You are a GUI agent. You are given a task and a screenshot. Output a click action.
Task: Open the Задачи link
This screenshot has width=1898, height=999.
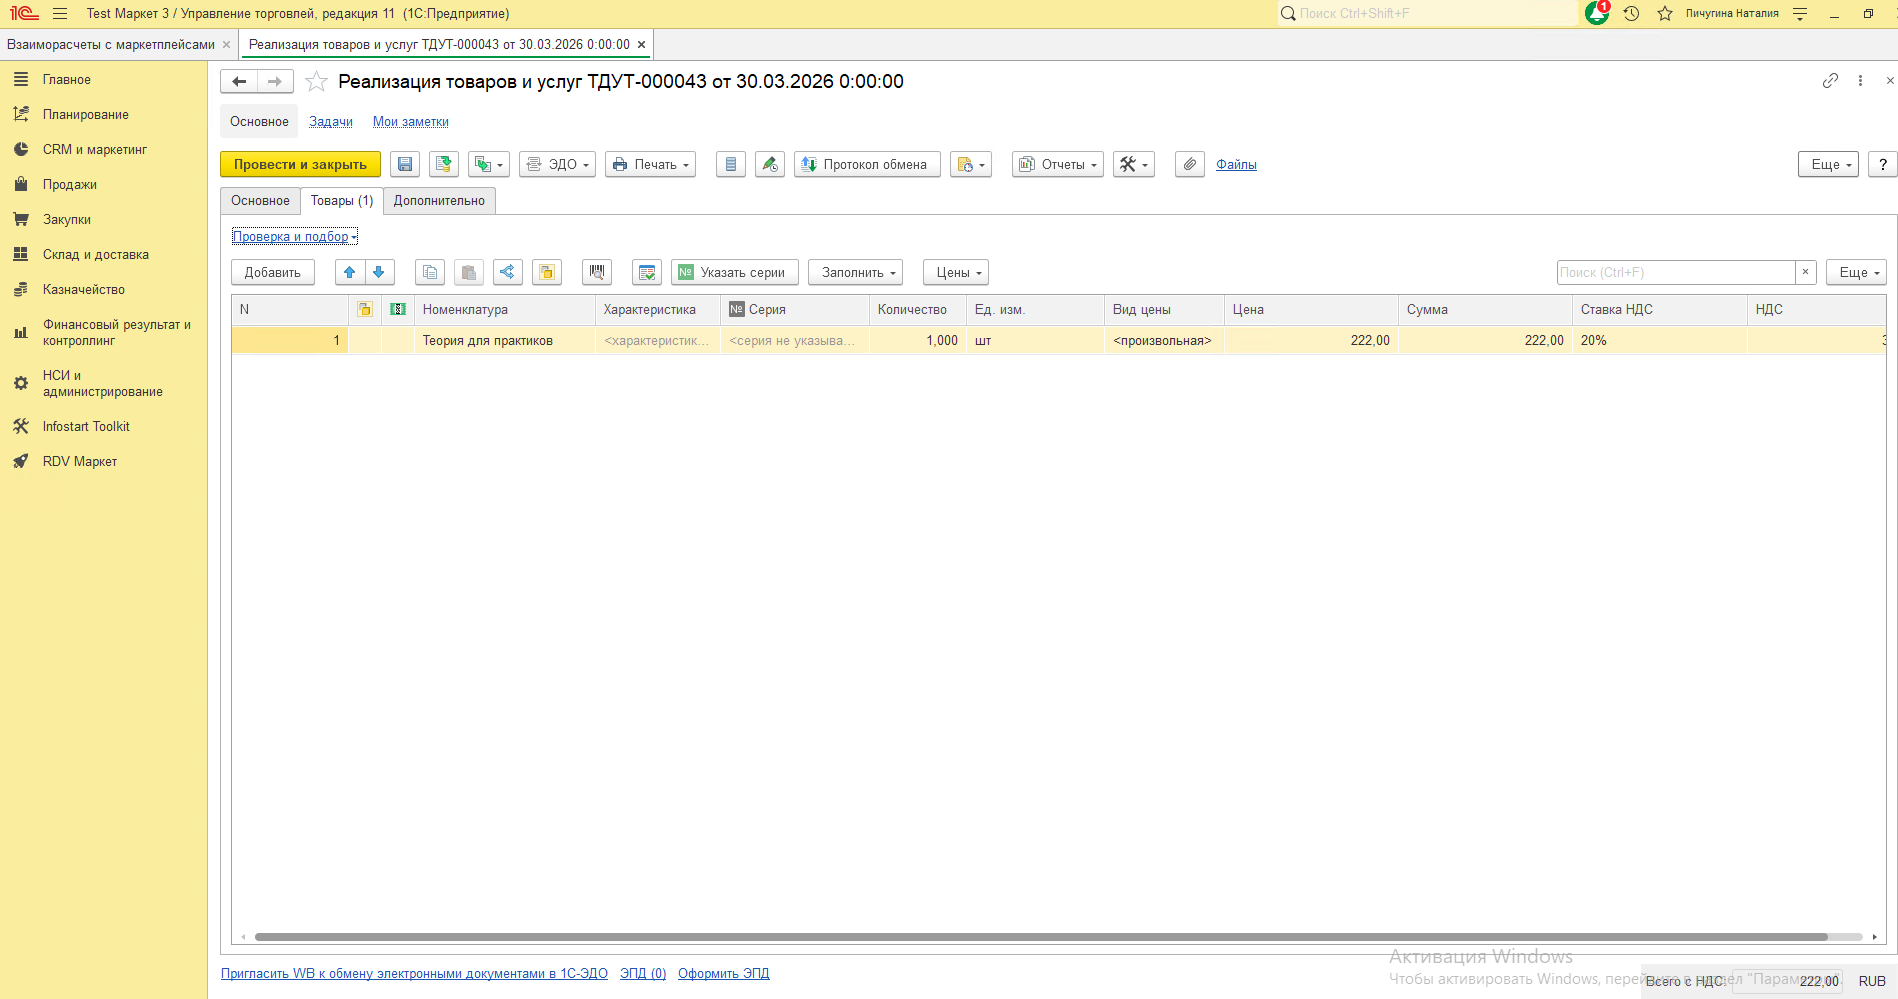(x=331, y=122)
